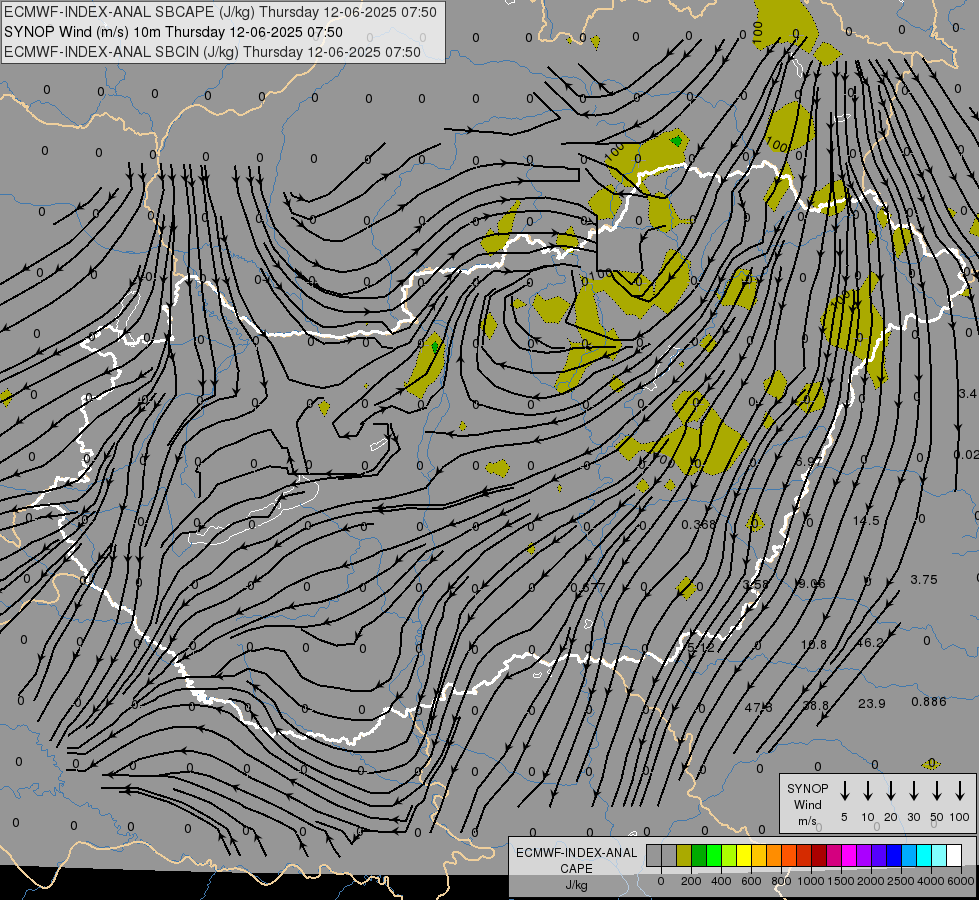
Task: Select the J/kg unit label in legend
Action: (x=576, y=885)
